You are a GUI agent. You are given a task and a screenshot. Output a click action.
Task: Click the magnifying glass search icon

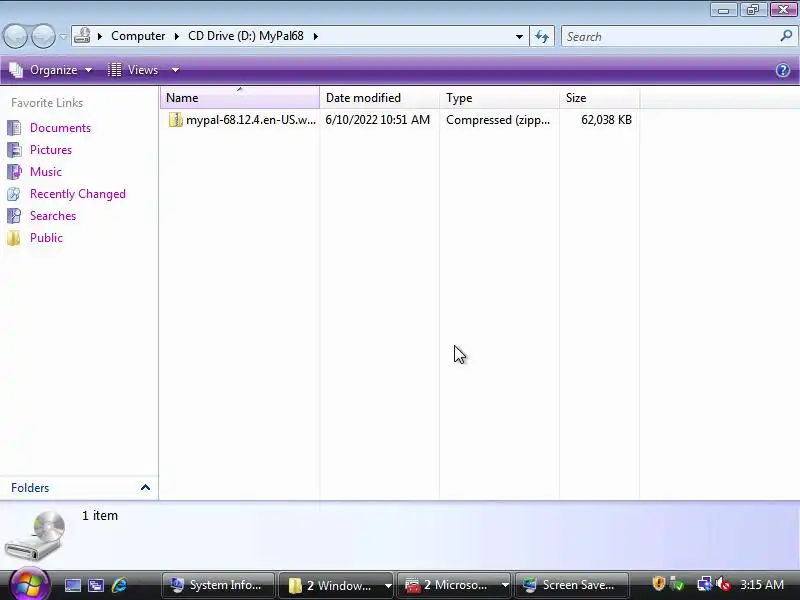(786, 36)
